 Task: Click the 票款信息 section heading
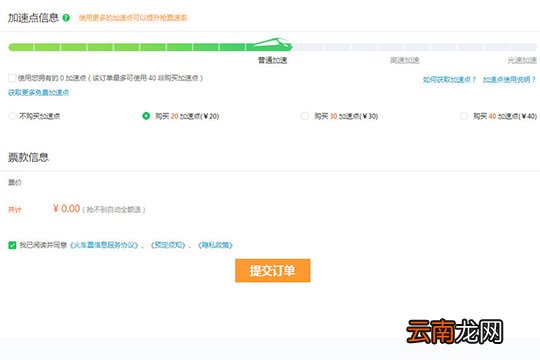click(28, 157)
